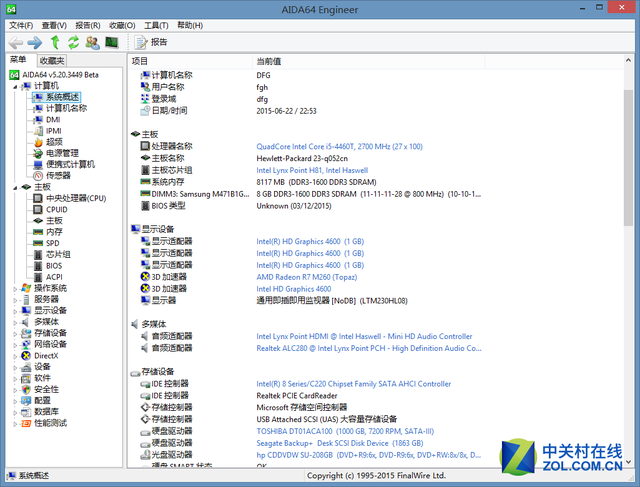The height and width of the screenshot is (487, 640).
Task: Expand the 网络设备 tree node
Action: coord(15,345)
